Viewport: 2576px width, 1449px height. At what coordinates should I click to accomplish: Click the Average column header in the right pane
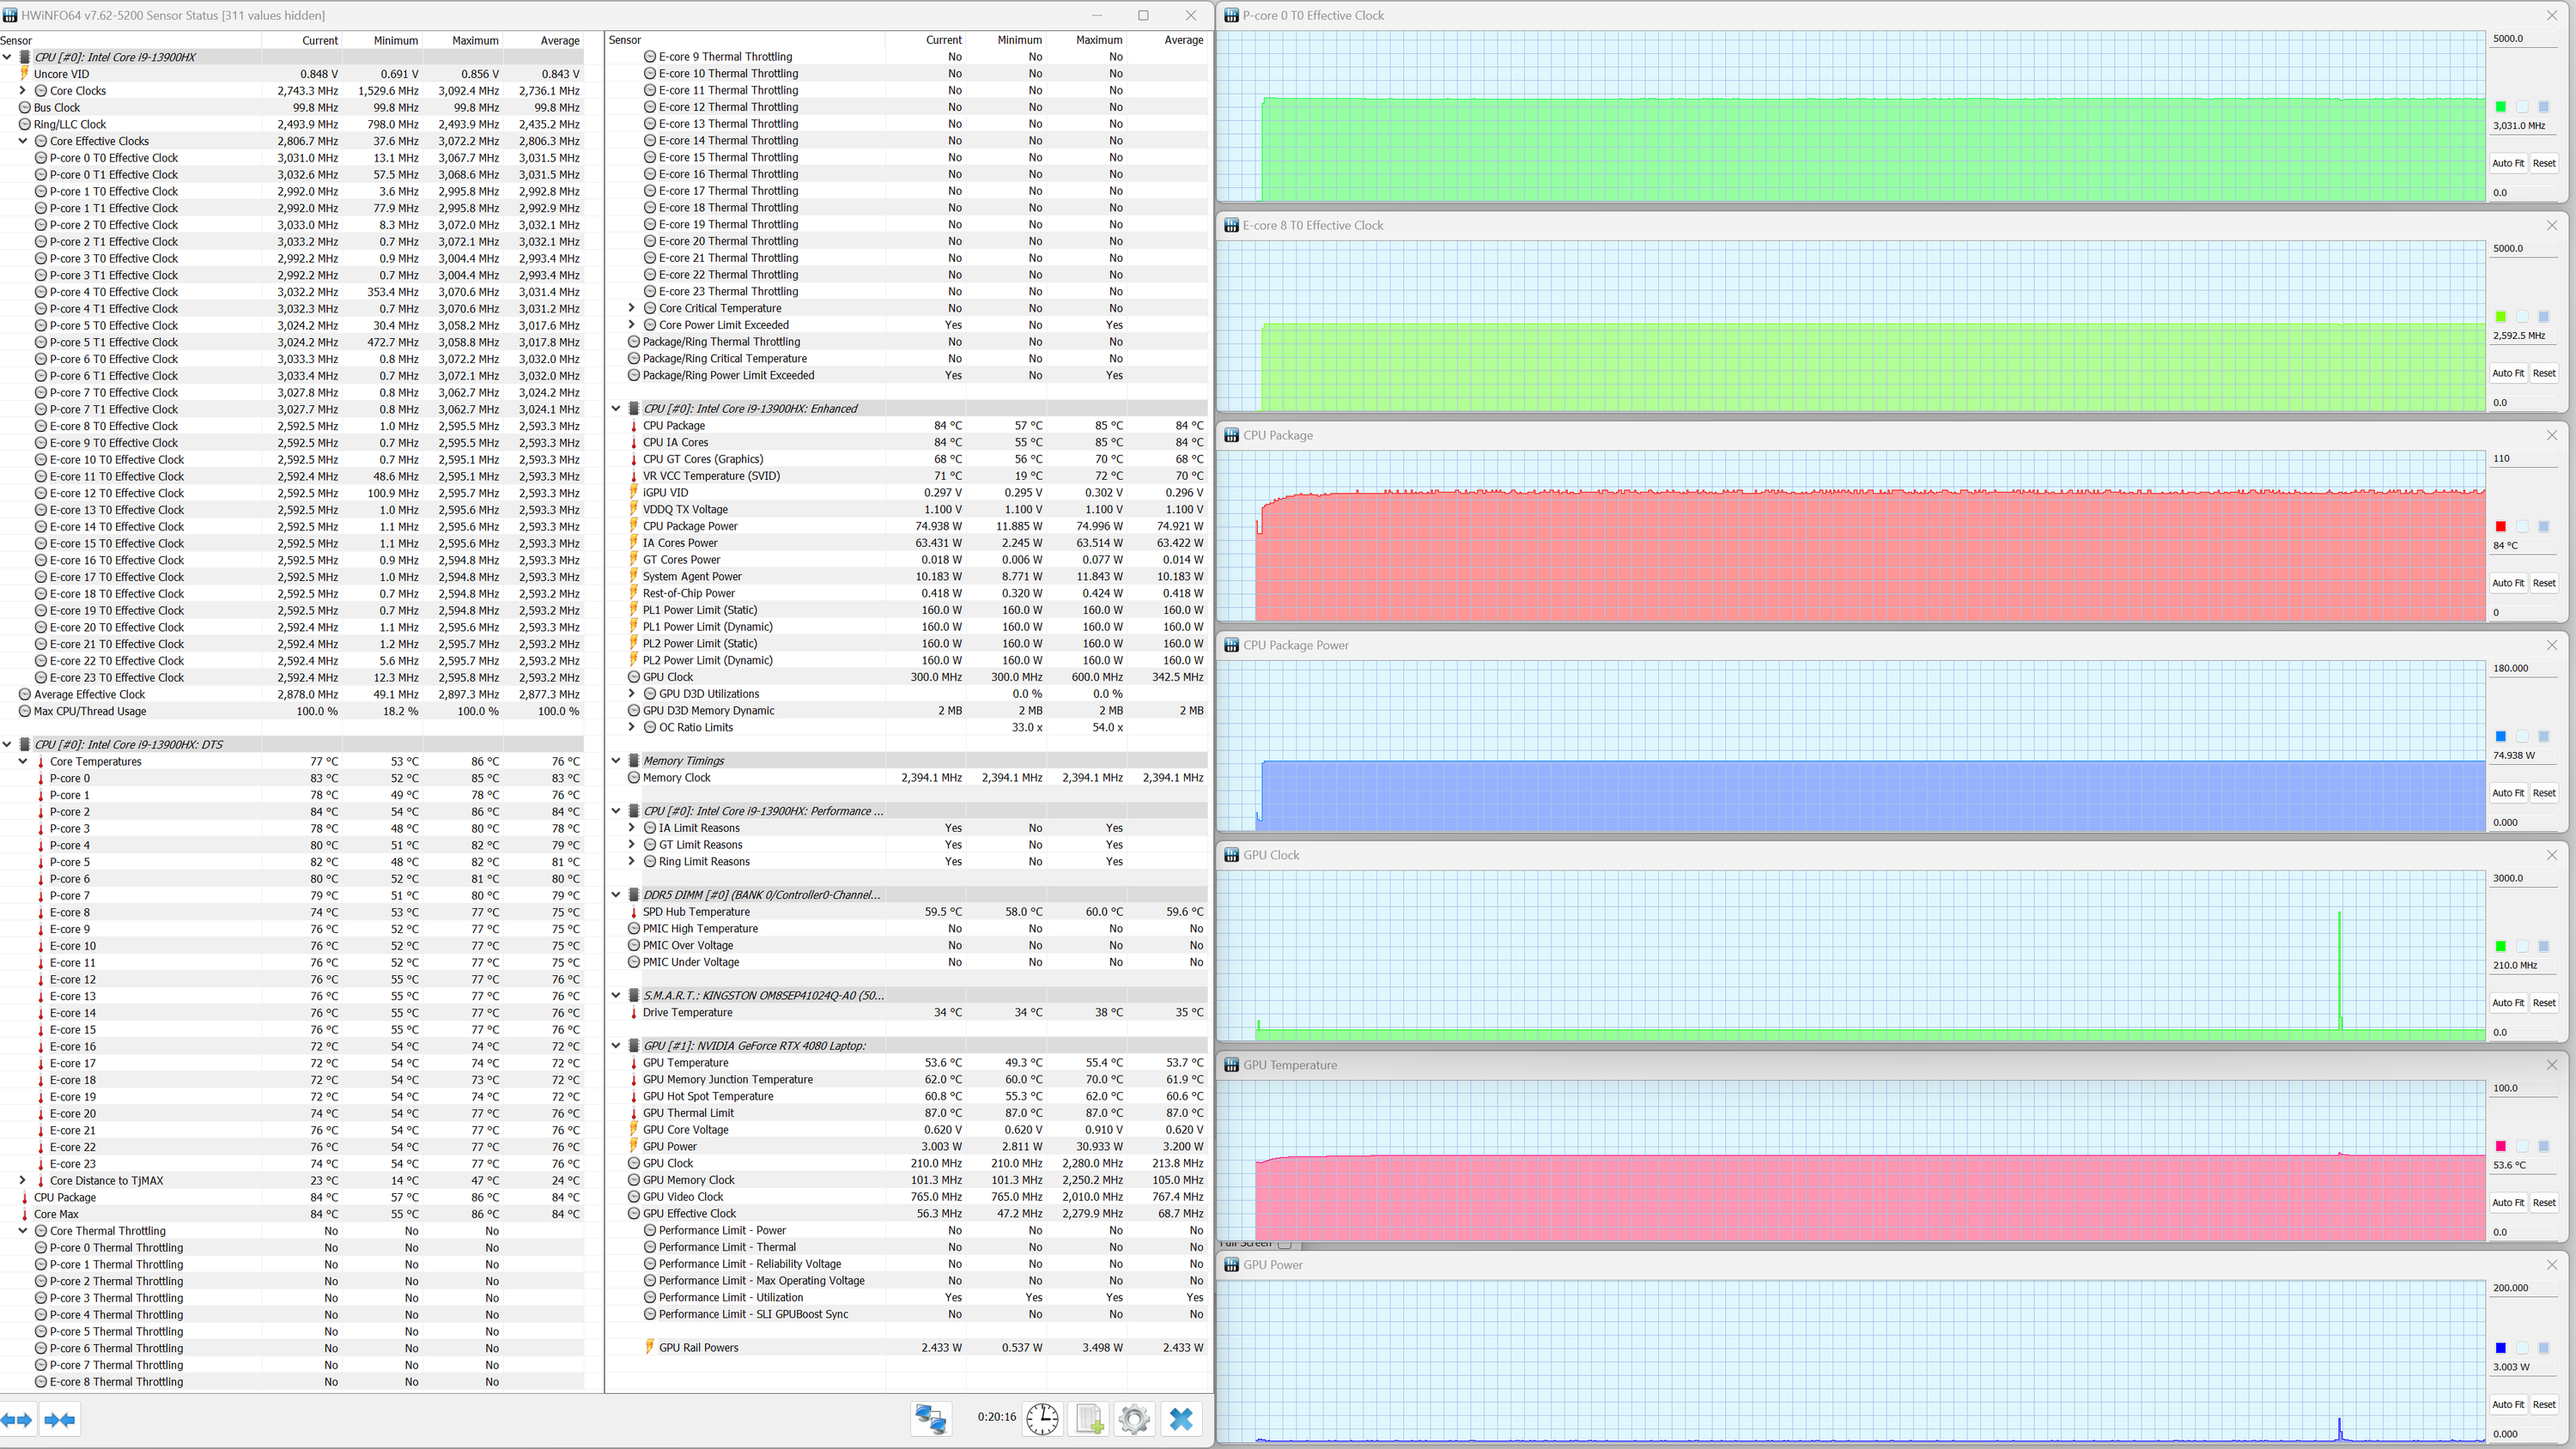point(1183,40)
